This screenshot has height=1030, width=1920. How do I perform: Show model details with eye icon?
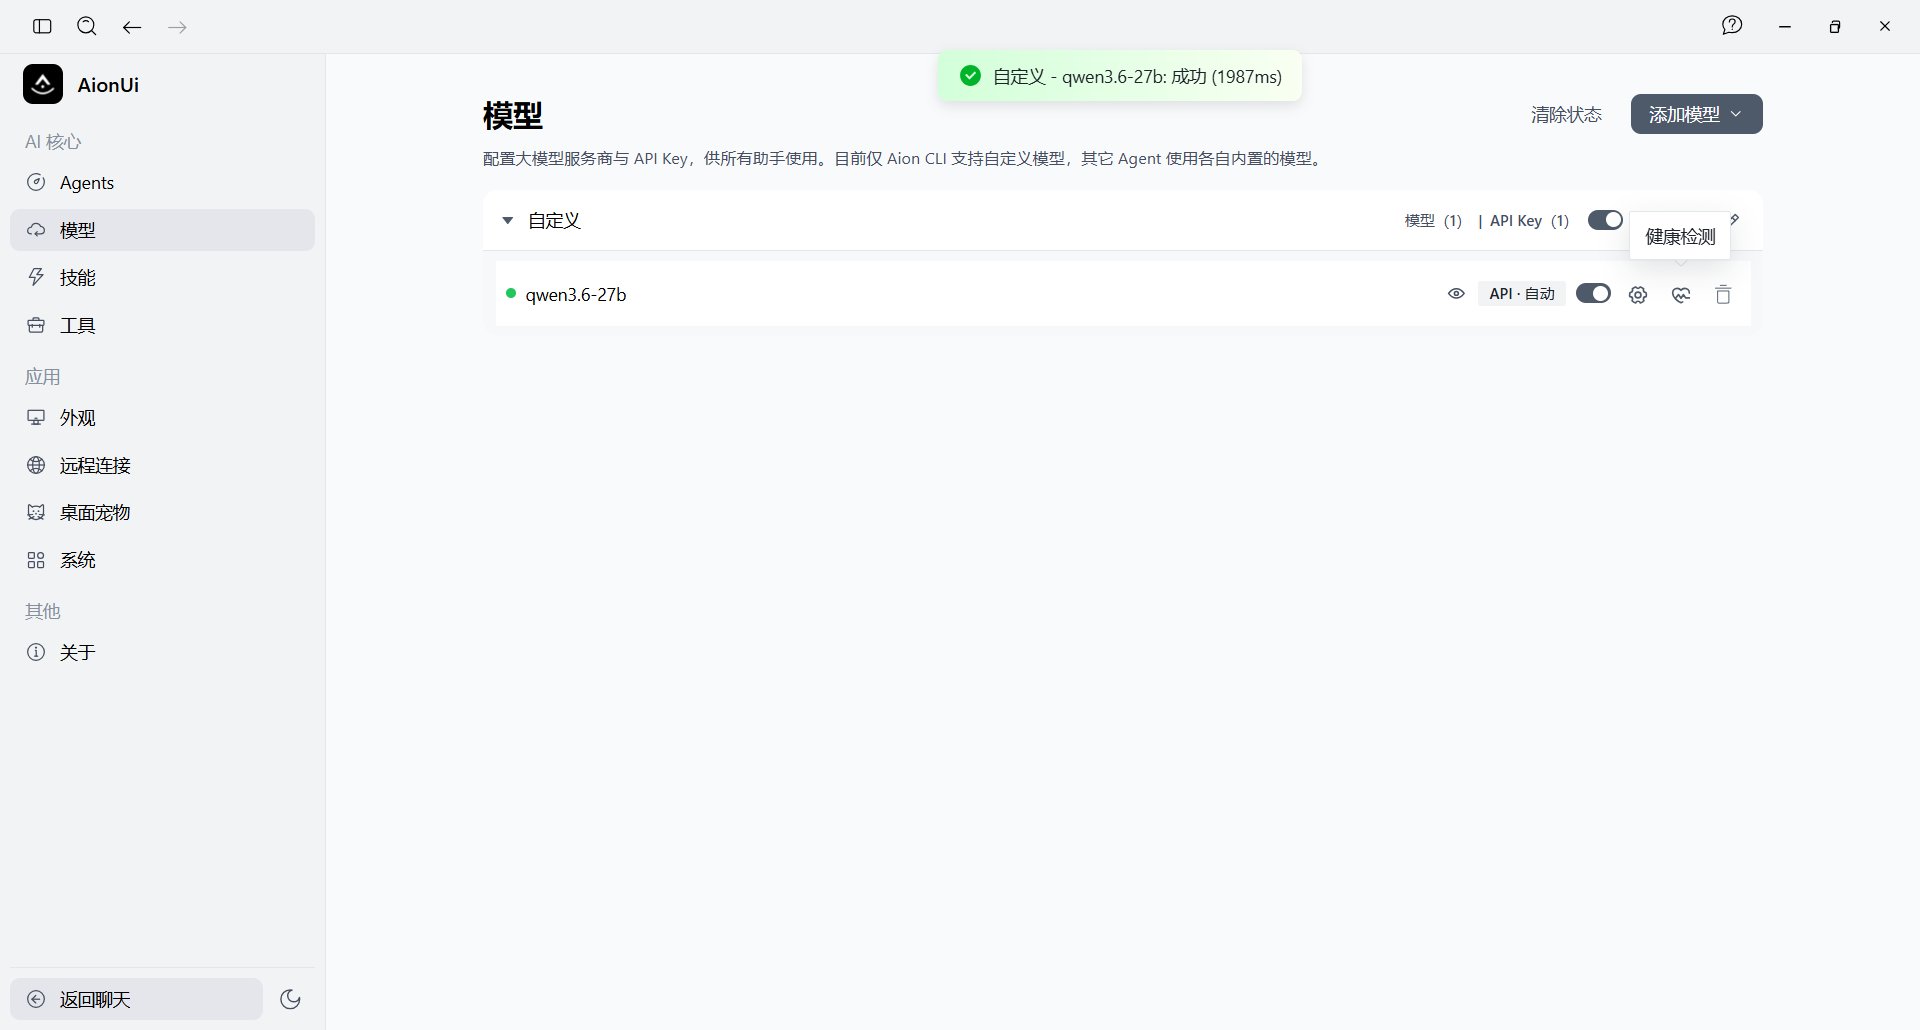(x=1456, y=294)
